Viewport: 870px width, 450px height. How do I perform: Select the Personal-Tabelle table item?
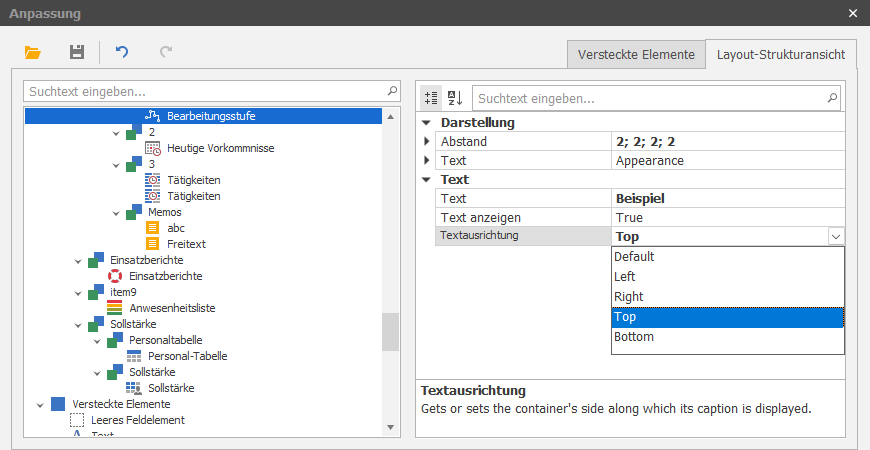135,356
